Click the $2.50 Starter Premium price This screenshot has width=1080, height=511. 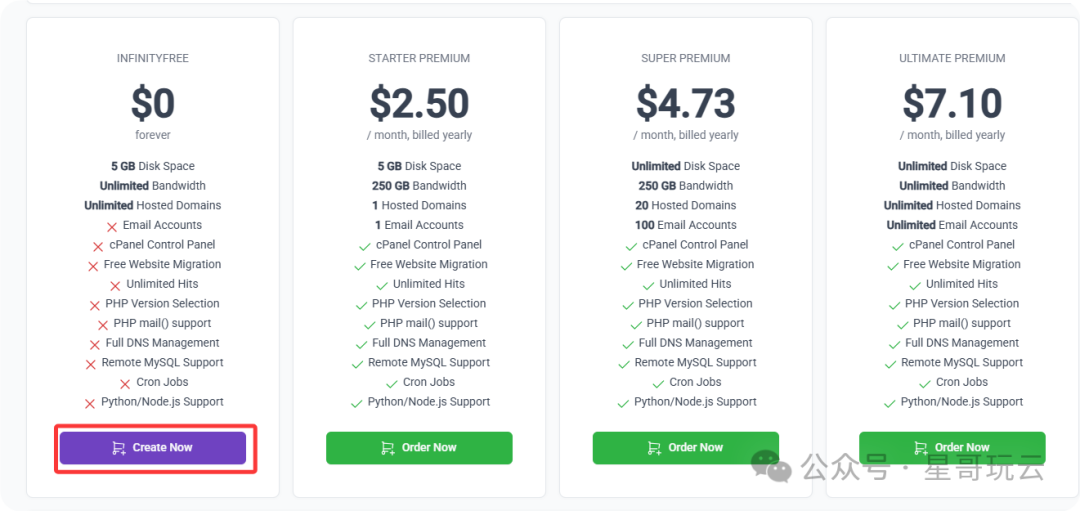point(419,103)
